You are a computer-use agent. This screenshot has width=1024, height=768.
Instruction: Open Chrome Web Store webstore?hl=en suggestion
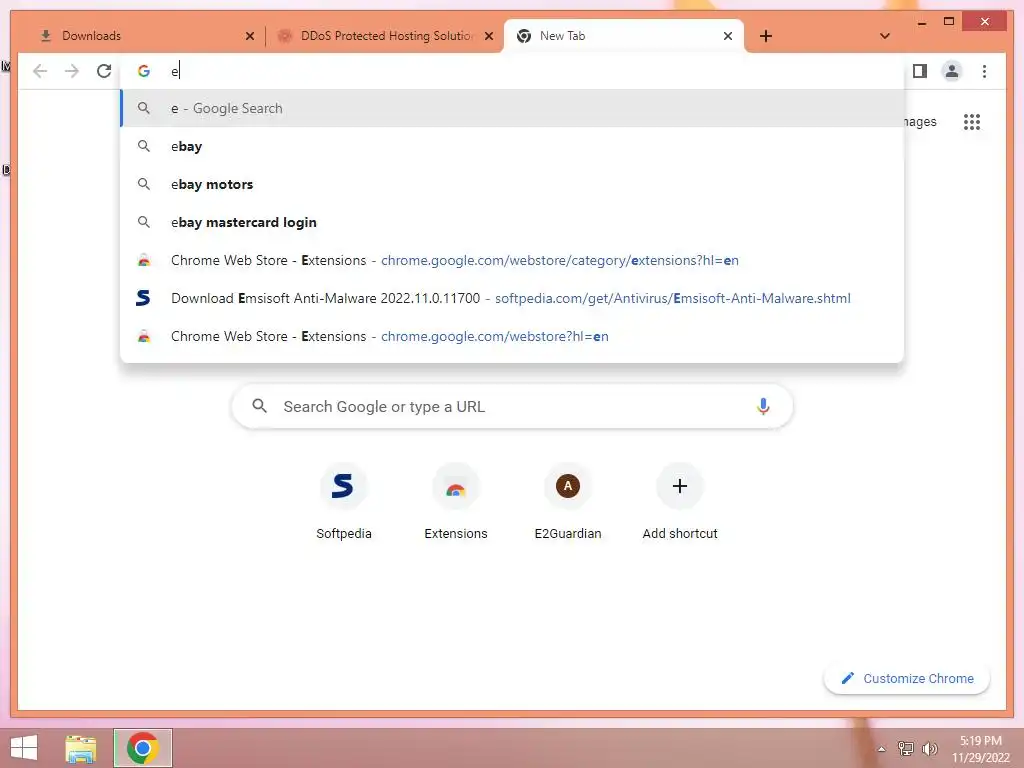[x=512, y=336]
